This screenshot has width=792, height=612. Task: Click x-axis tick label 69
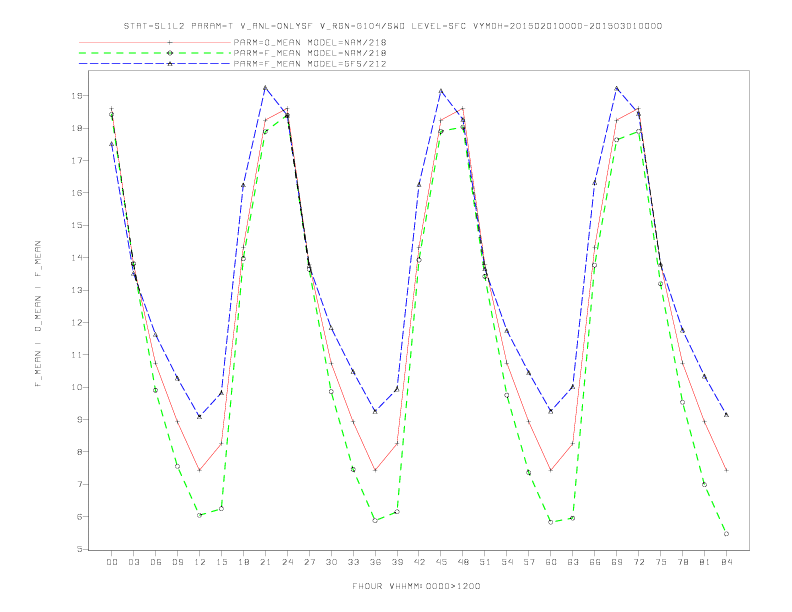click(617, 562)
